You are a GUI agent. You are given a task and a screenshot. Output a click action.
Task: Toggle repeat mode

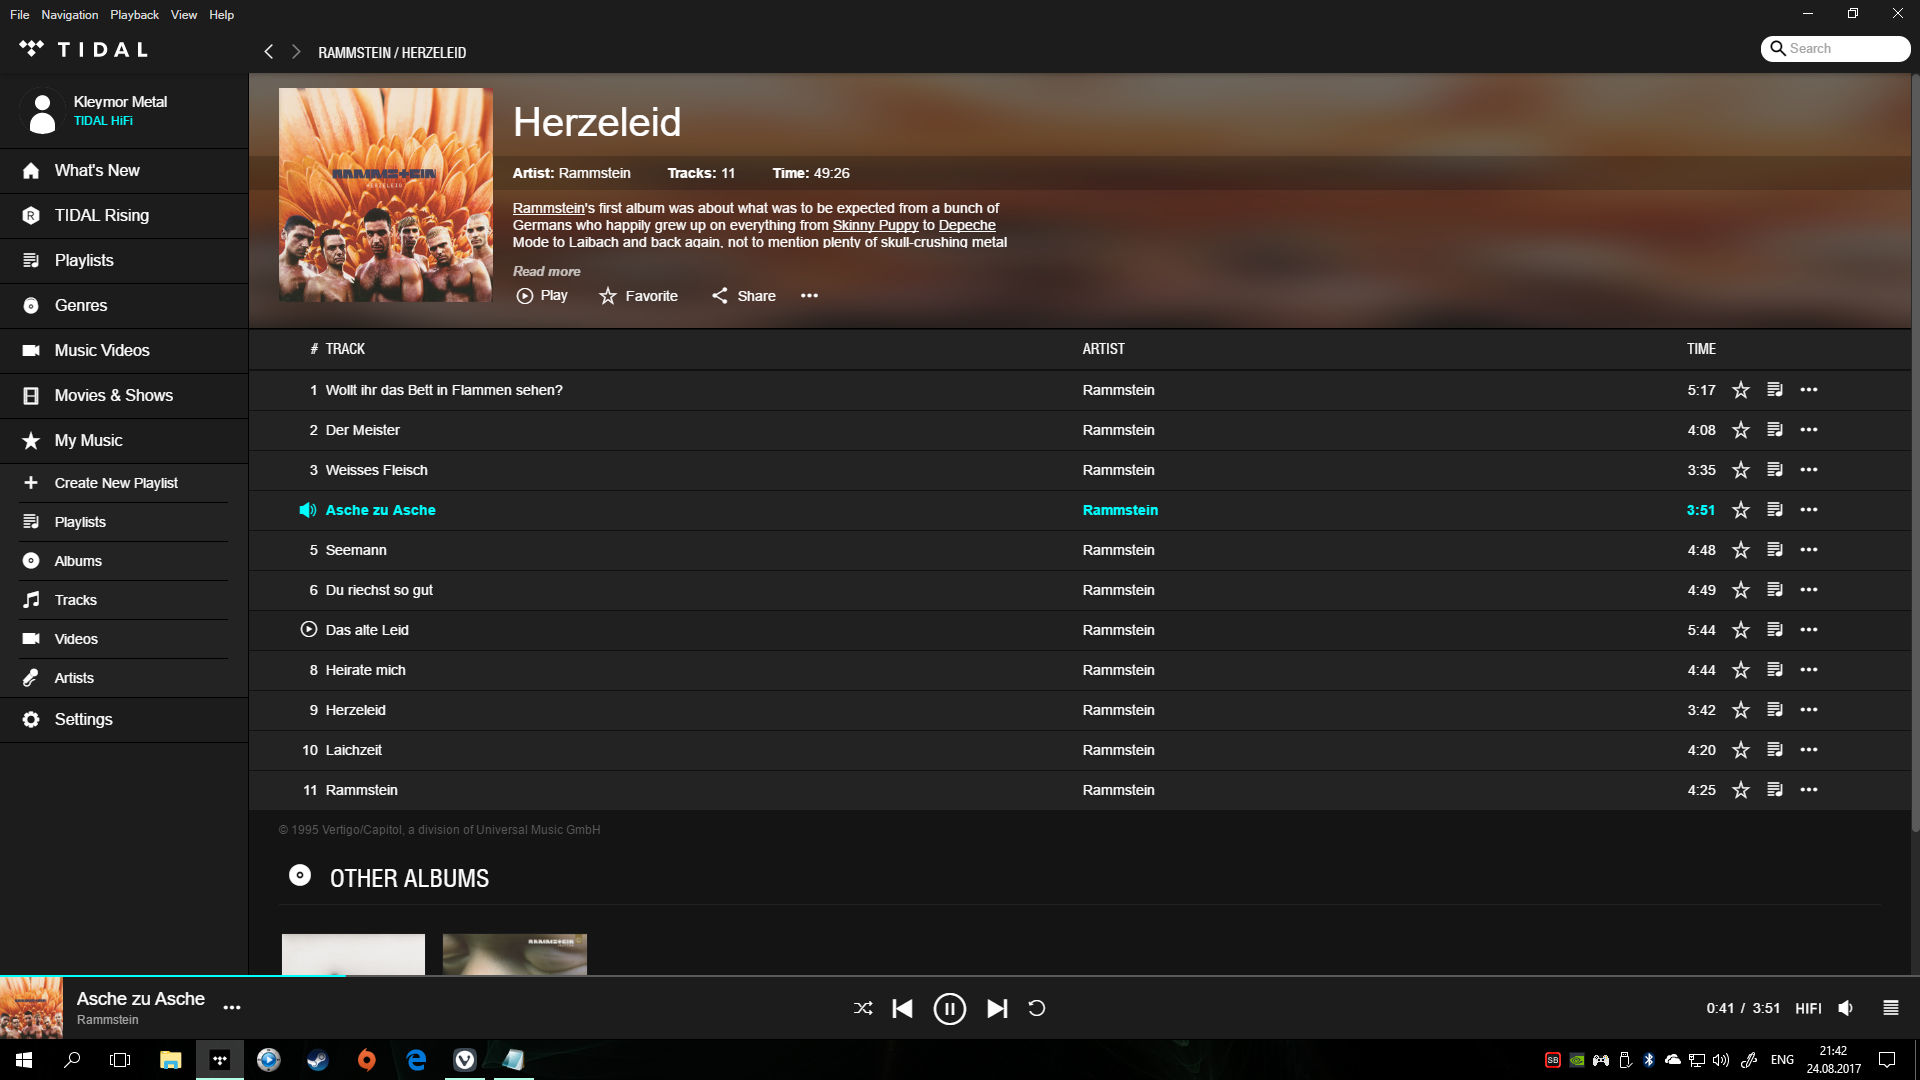[x=1036, y=1008]
